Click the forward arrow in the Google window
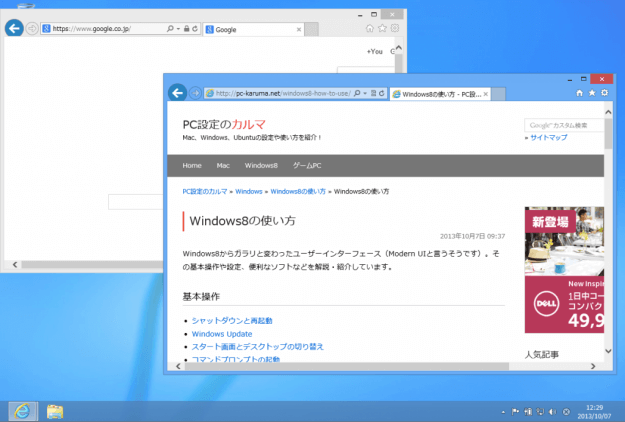The image size is (625, 422). point(32,28)
